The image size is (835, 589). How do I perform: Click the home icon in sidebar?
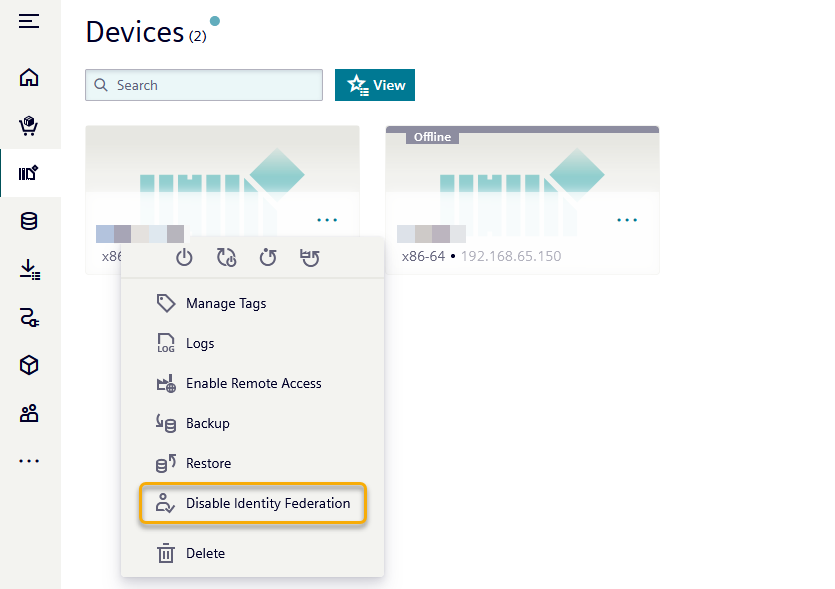pos(29,78)
